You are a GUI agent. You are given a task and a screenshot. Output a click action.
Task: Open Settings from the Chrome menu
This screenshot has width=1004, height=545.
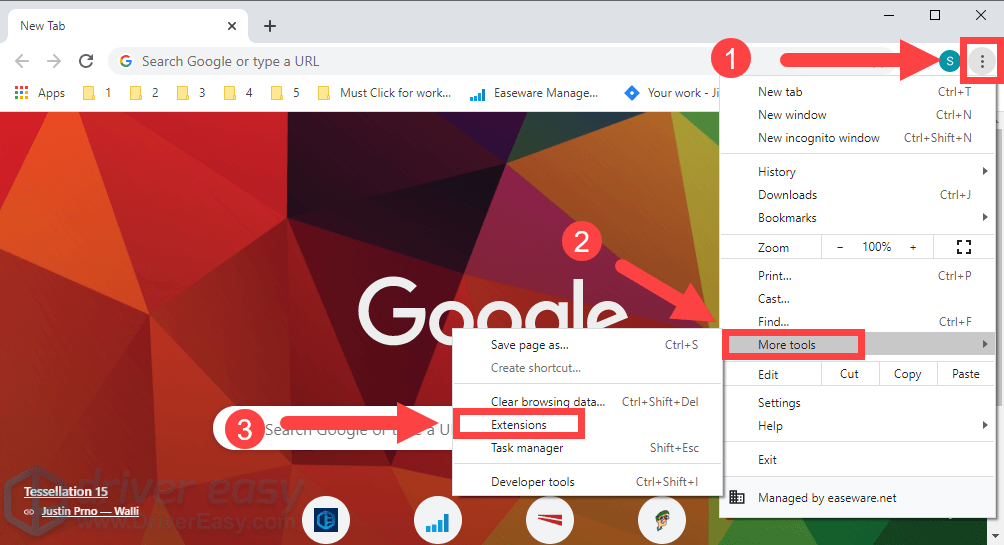(x=779, y=403)
